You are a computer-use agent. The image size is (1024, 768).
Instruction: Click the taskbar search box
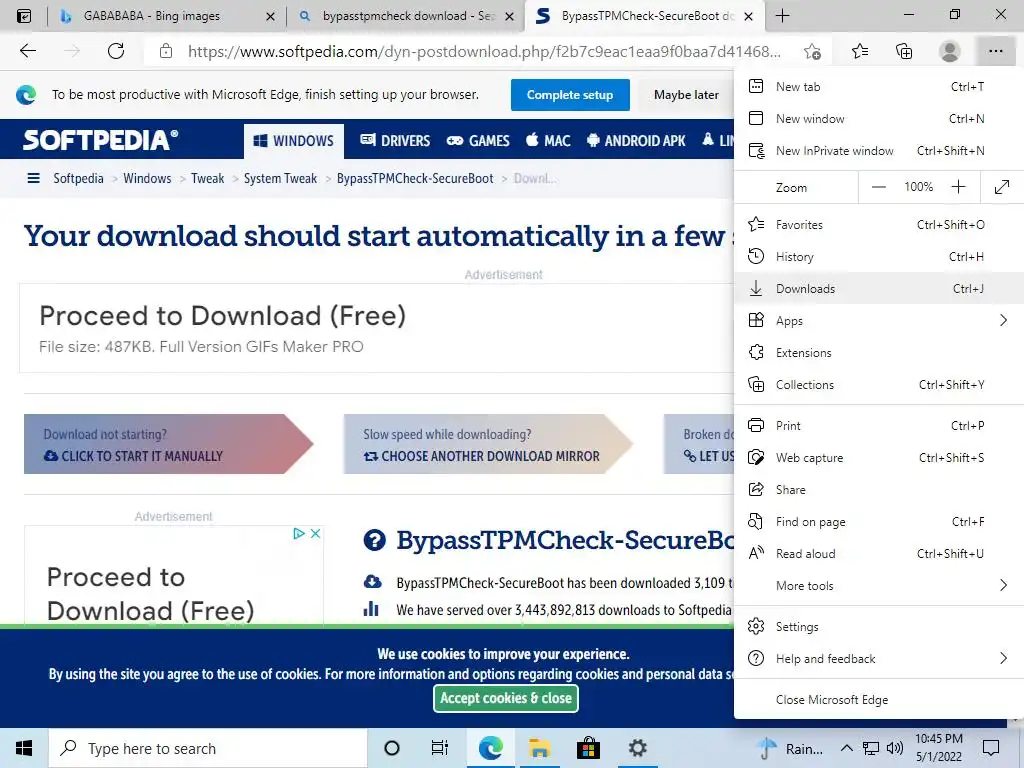tap(208, 748)
